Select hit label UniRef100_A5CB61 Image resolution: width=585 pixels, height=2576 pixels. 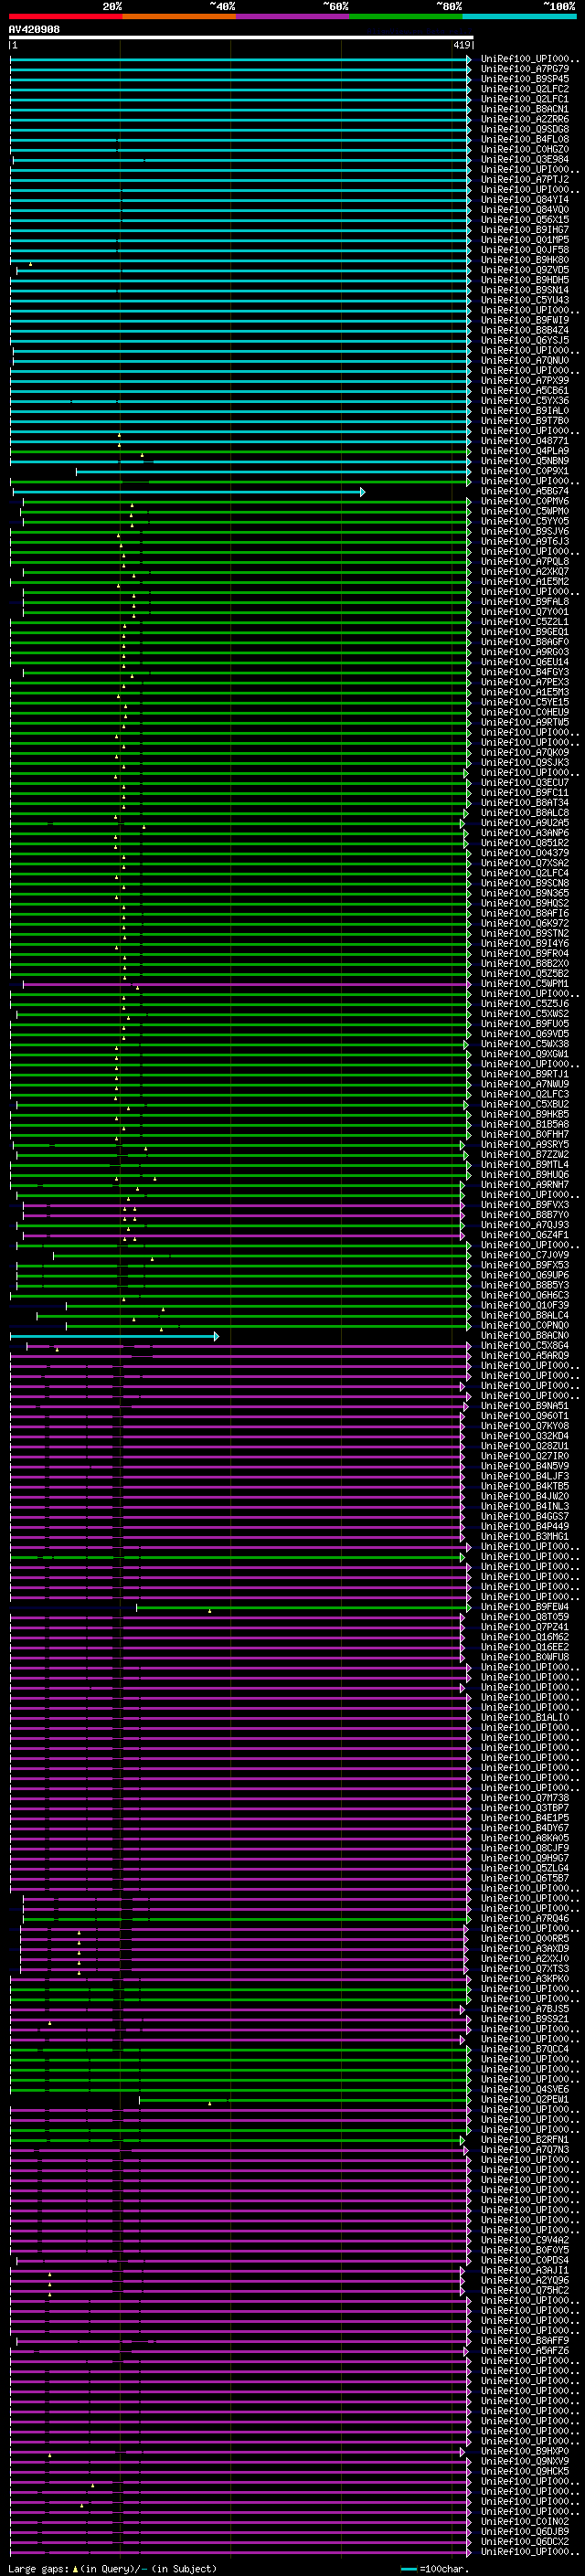[525, 390]
